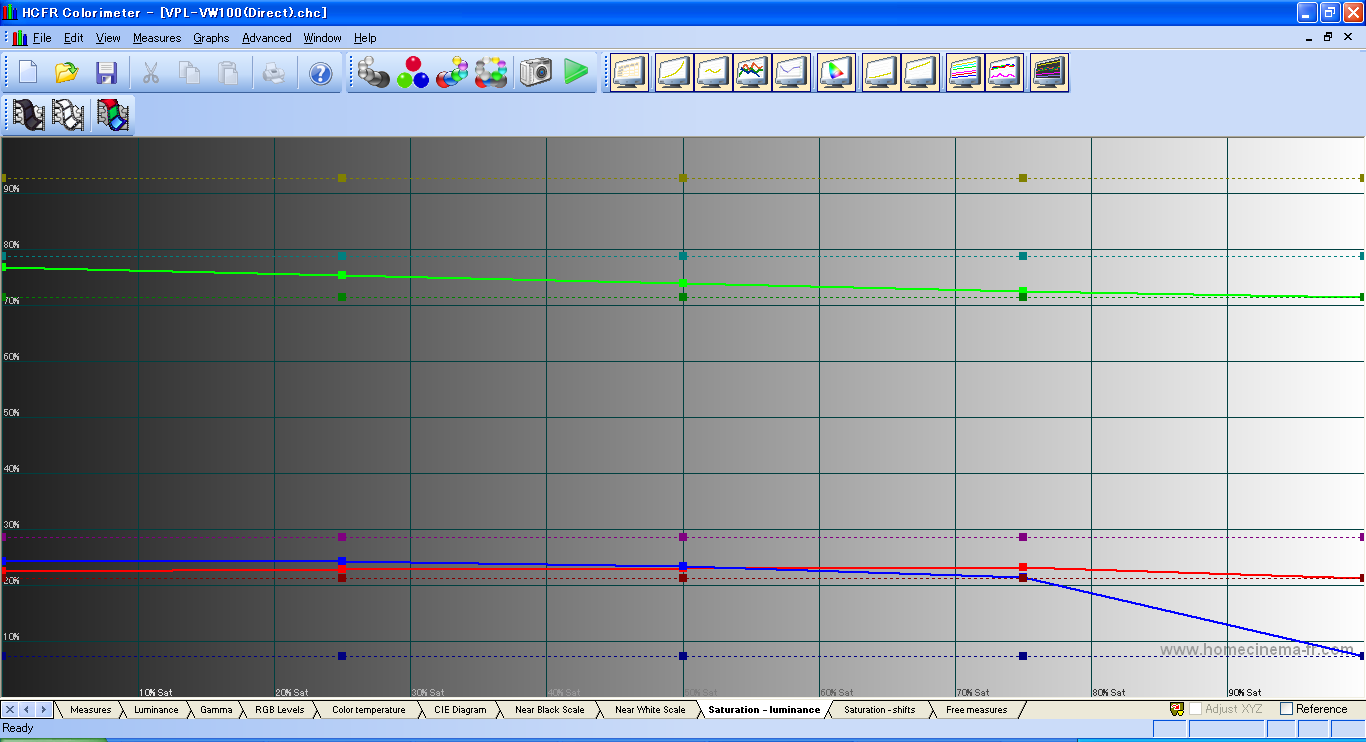Switch to the Saturation - shifts tab
The image size is (1366, 742).
(x=879, y=710)
